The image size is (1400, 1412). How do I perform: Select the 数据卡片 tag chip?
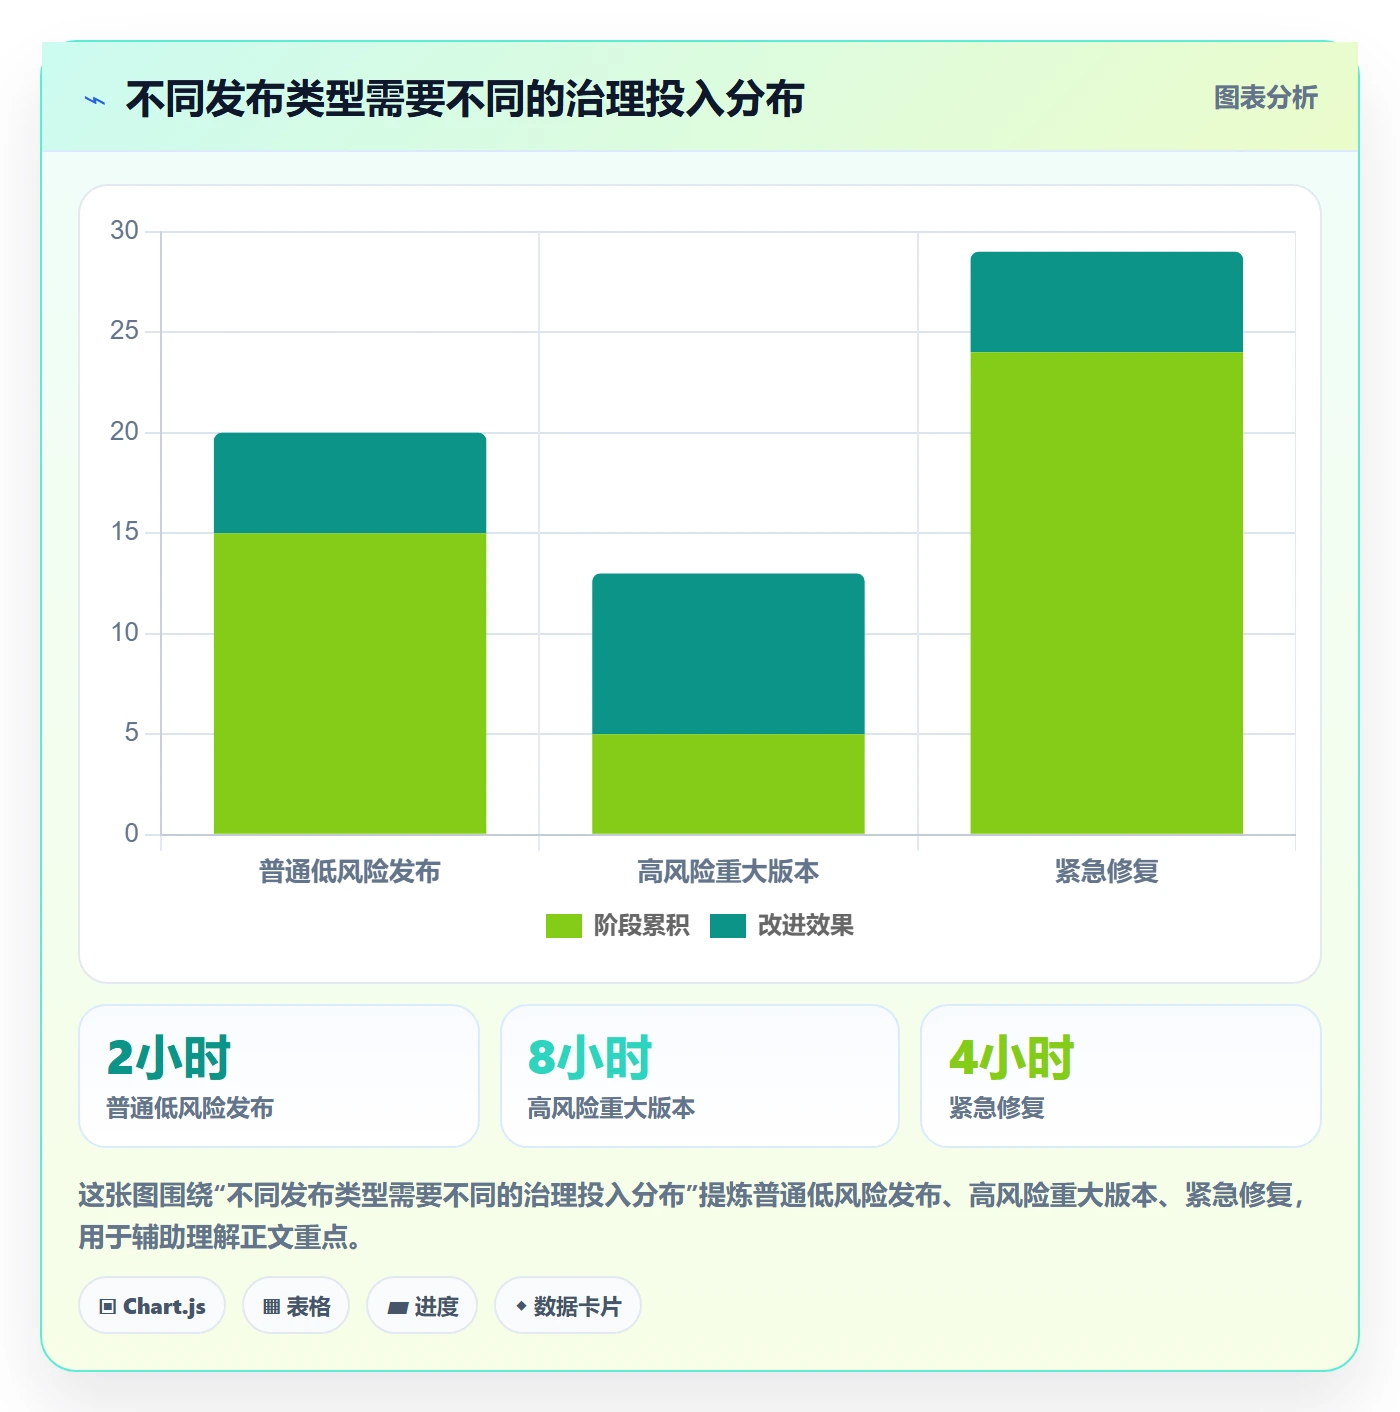tap(568, 1306)
